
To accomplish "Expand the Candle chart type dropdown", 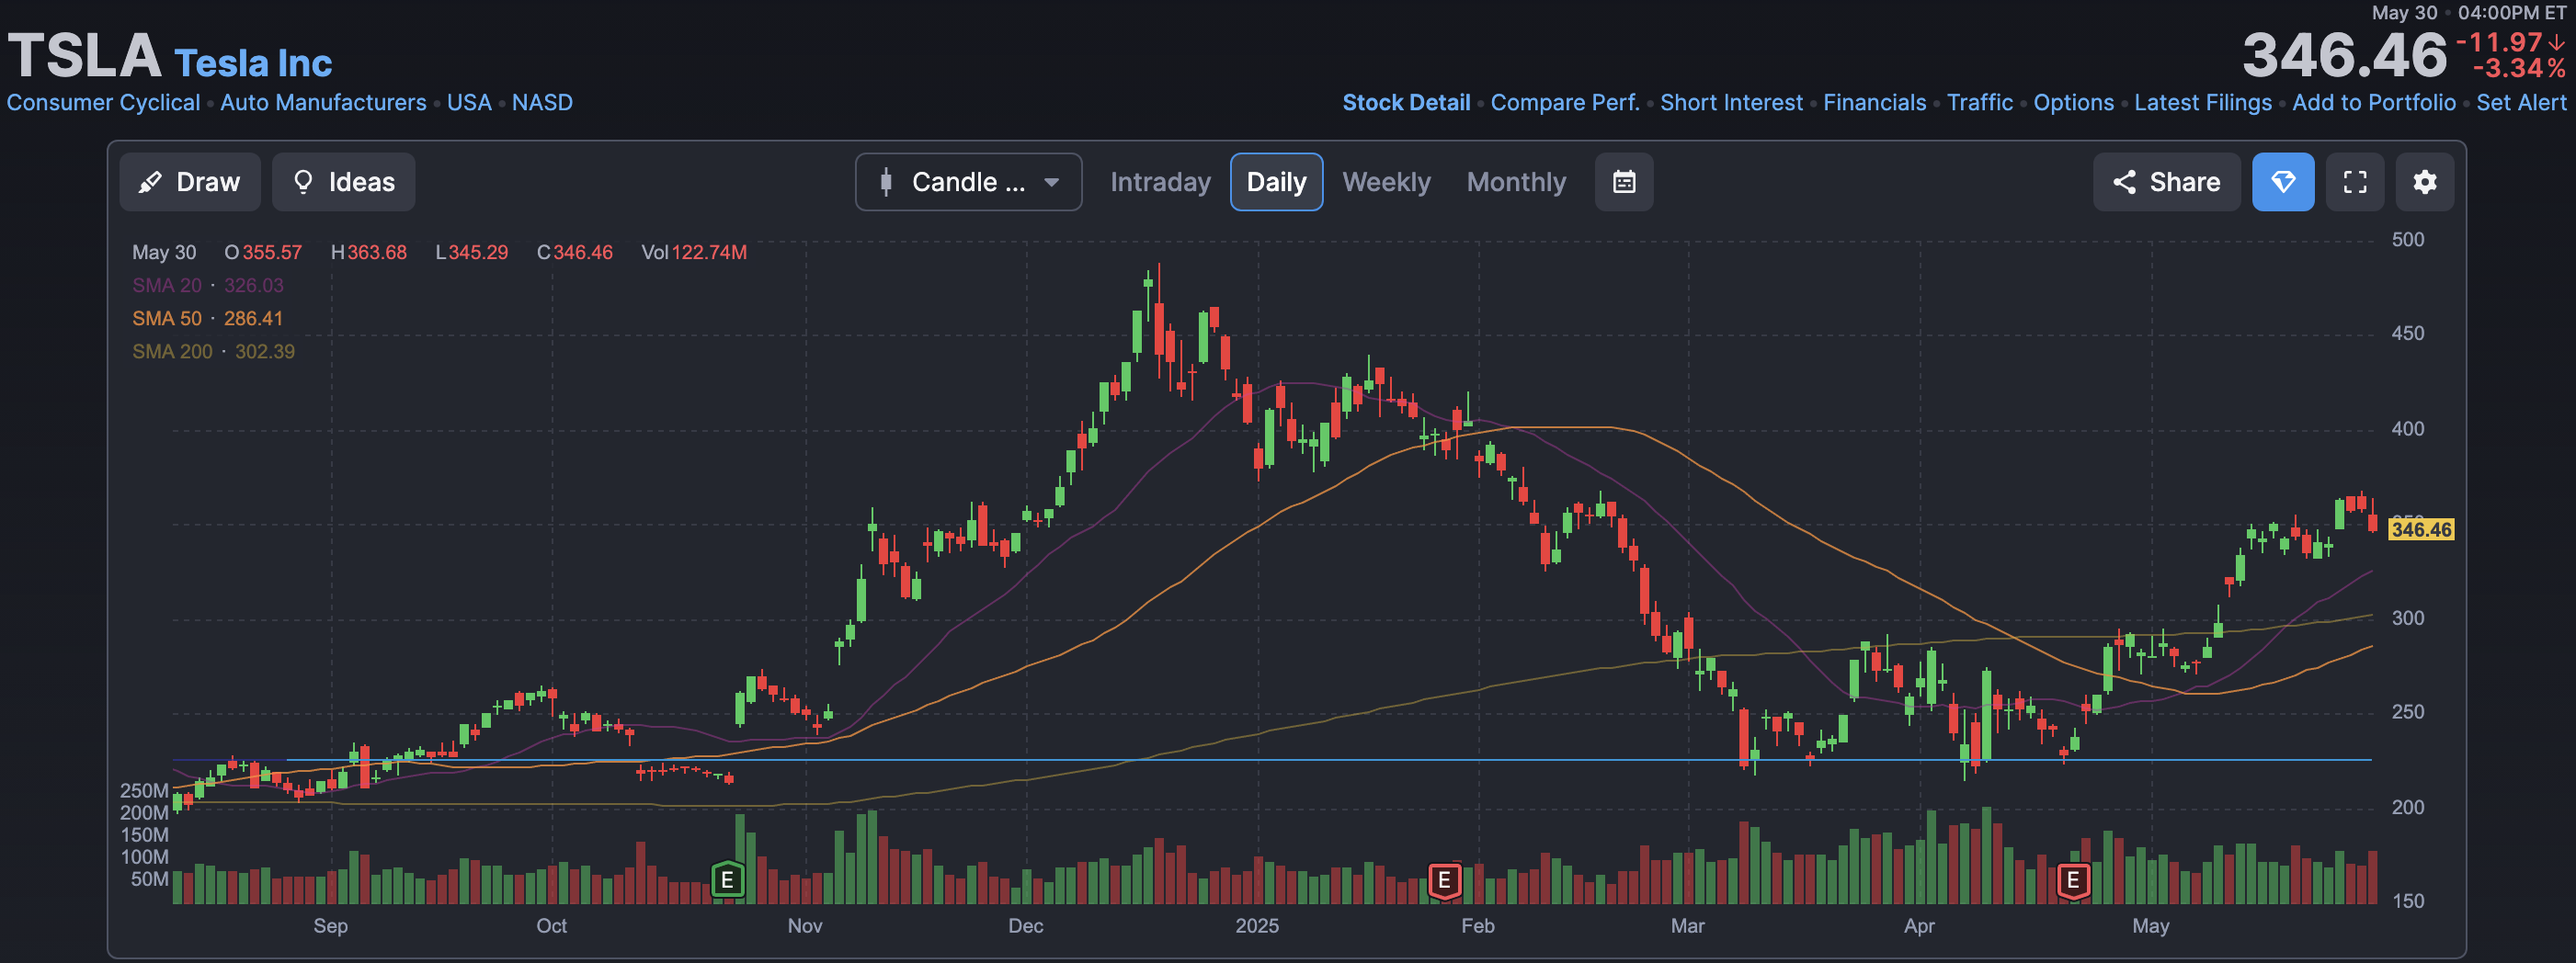I will (x=968, y=182).
